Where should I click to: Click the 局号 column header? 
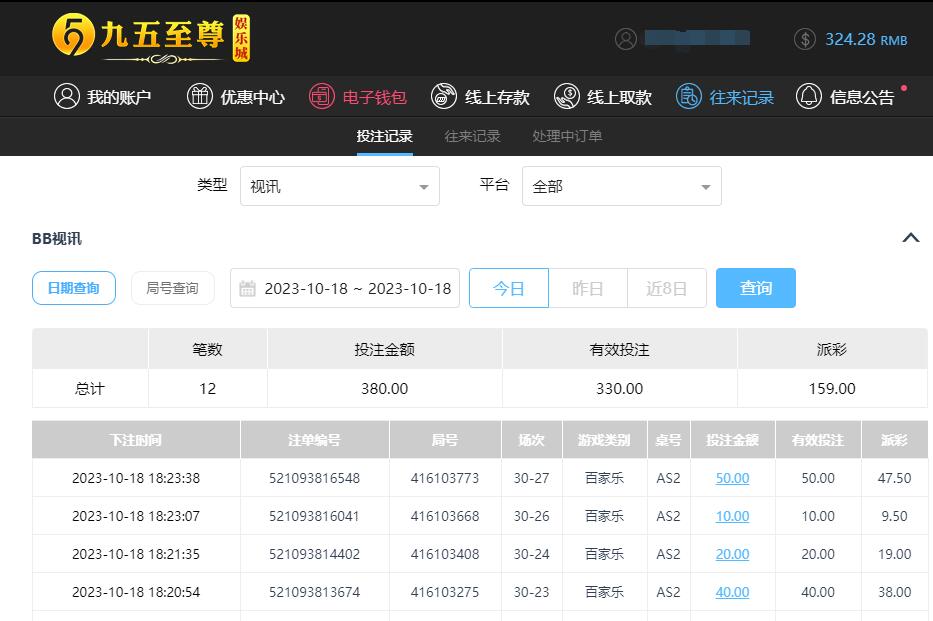pos(445,440)
